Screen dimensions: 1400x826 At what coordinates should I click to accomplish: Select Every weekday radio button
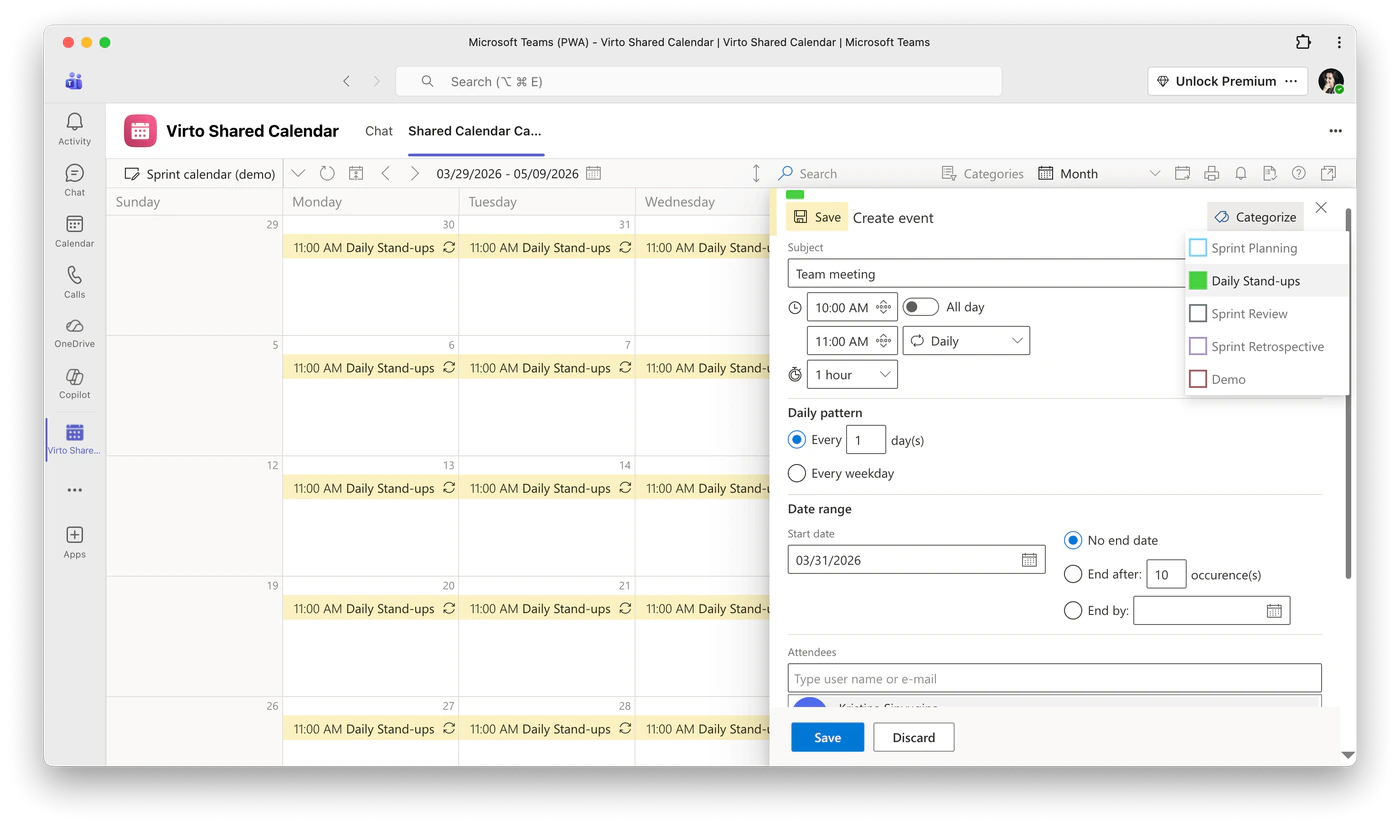tap(797, 473)
